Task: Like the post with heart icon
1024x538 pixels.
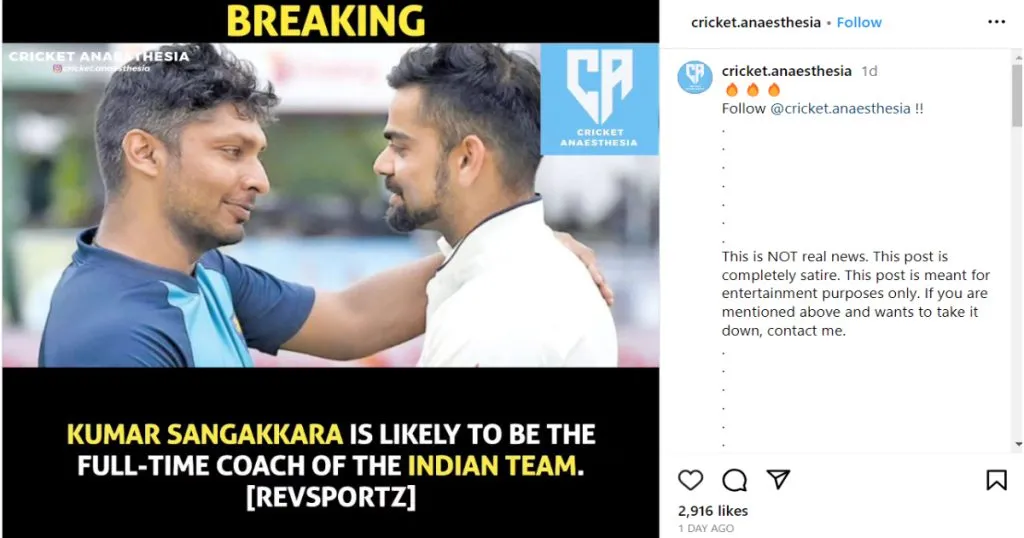Action: (690, 480)
